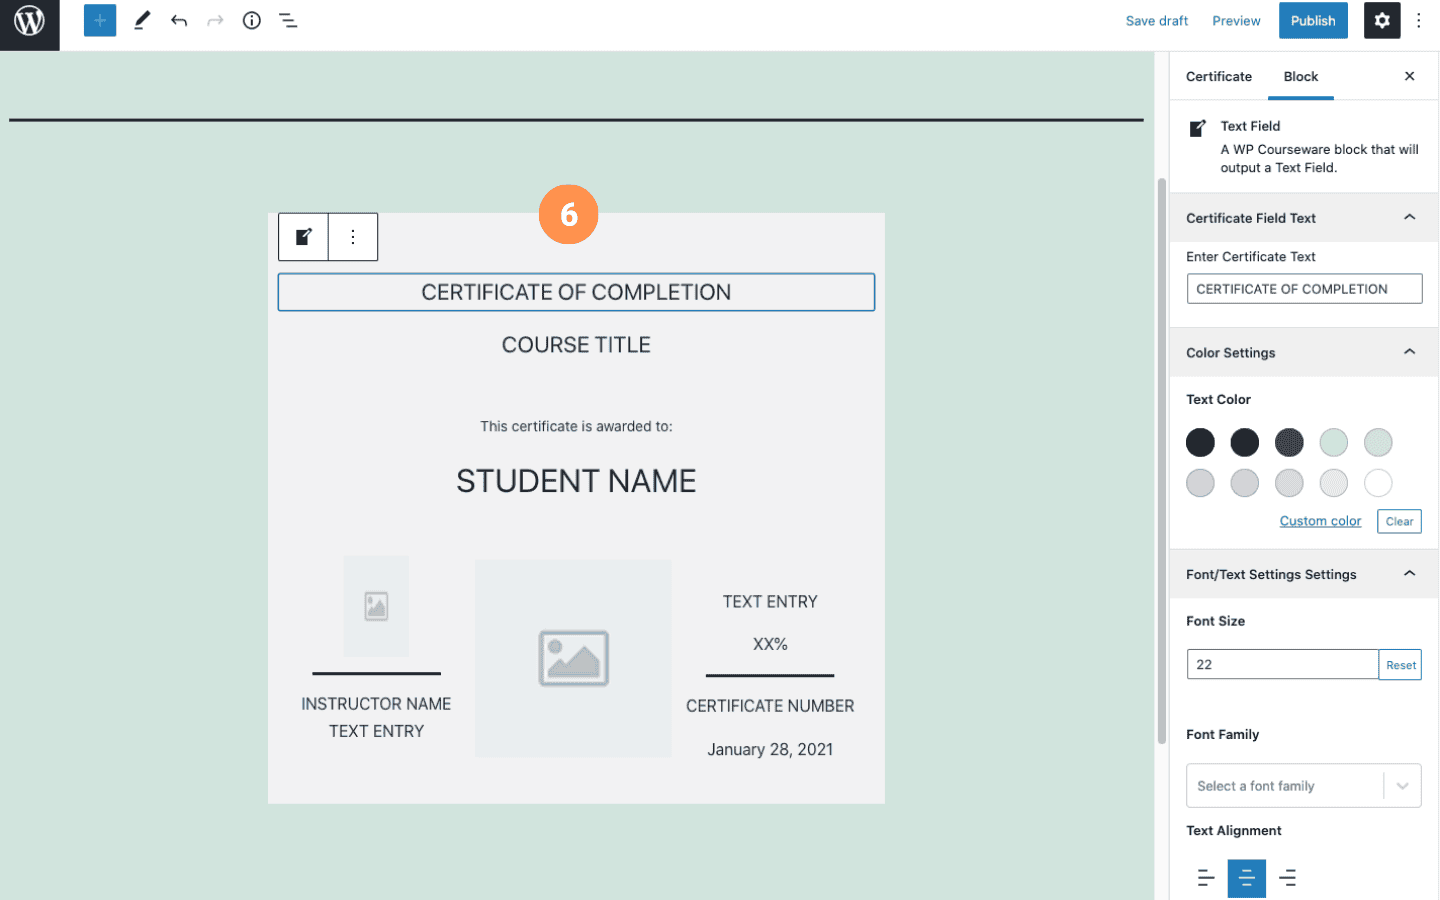
Task: Select the XX% block
Action: pyautogui.click(x=770, y=644)
